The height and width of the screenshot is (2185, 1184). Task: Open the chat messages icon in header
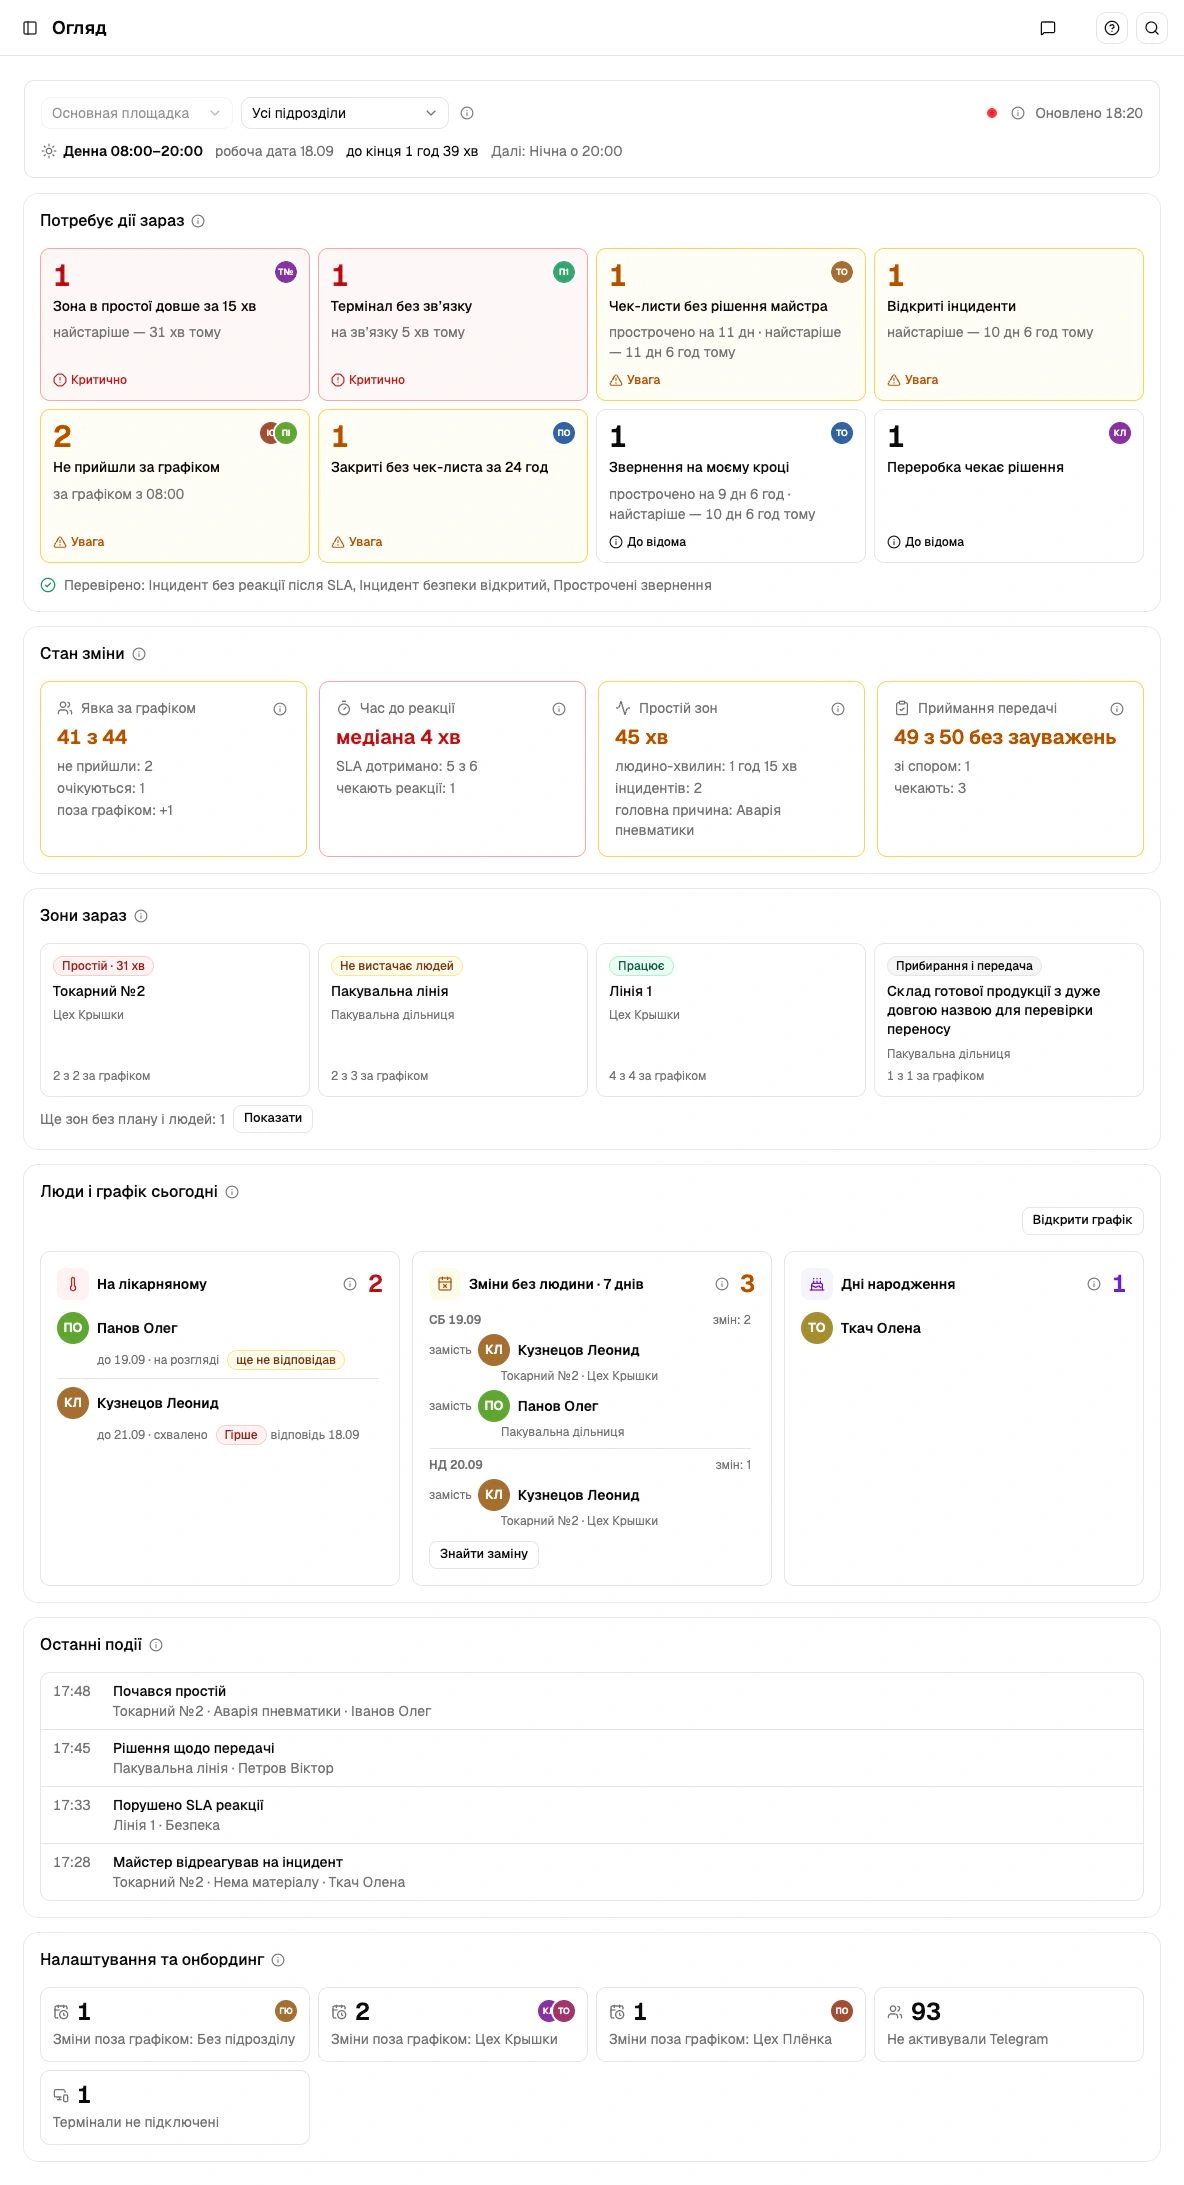[1048, 28]
